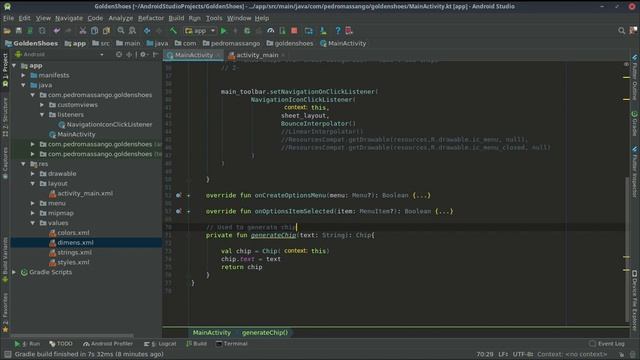Click the Paste toolbar icon
Viewport: 640px width, 360px height.
[107, 31]
